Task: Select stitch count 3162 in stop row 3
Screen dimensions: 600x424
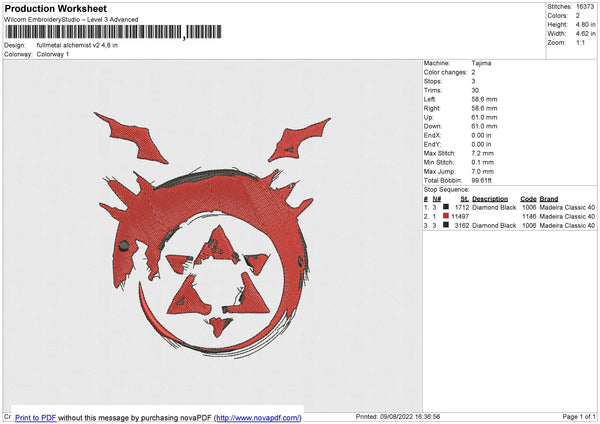Action: (x=462, y=226)
